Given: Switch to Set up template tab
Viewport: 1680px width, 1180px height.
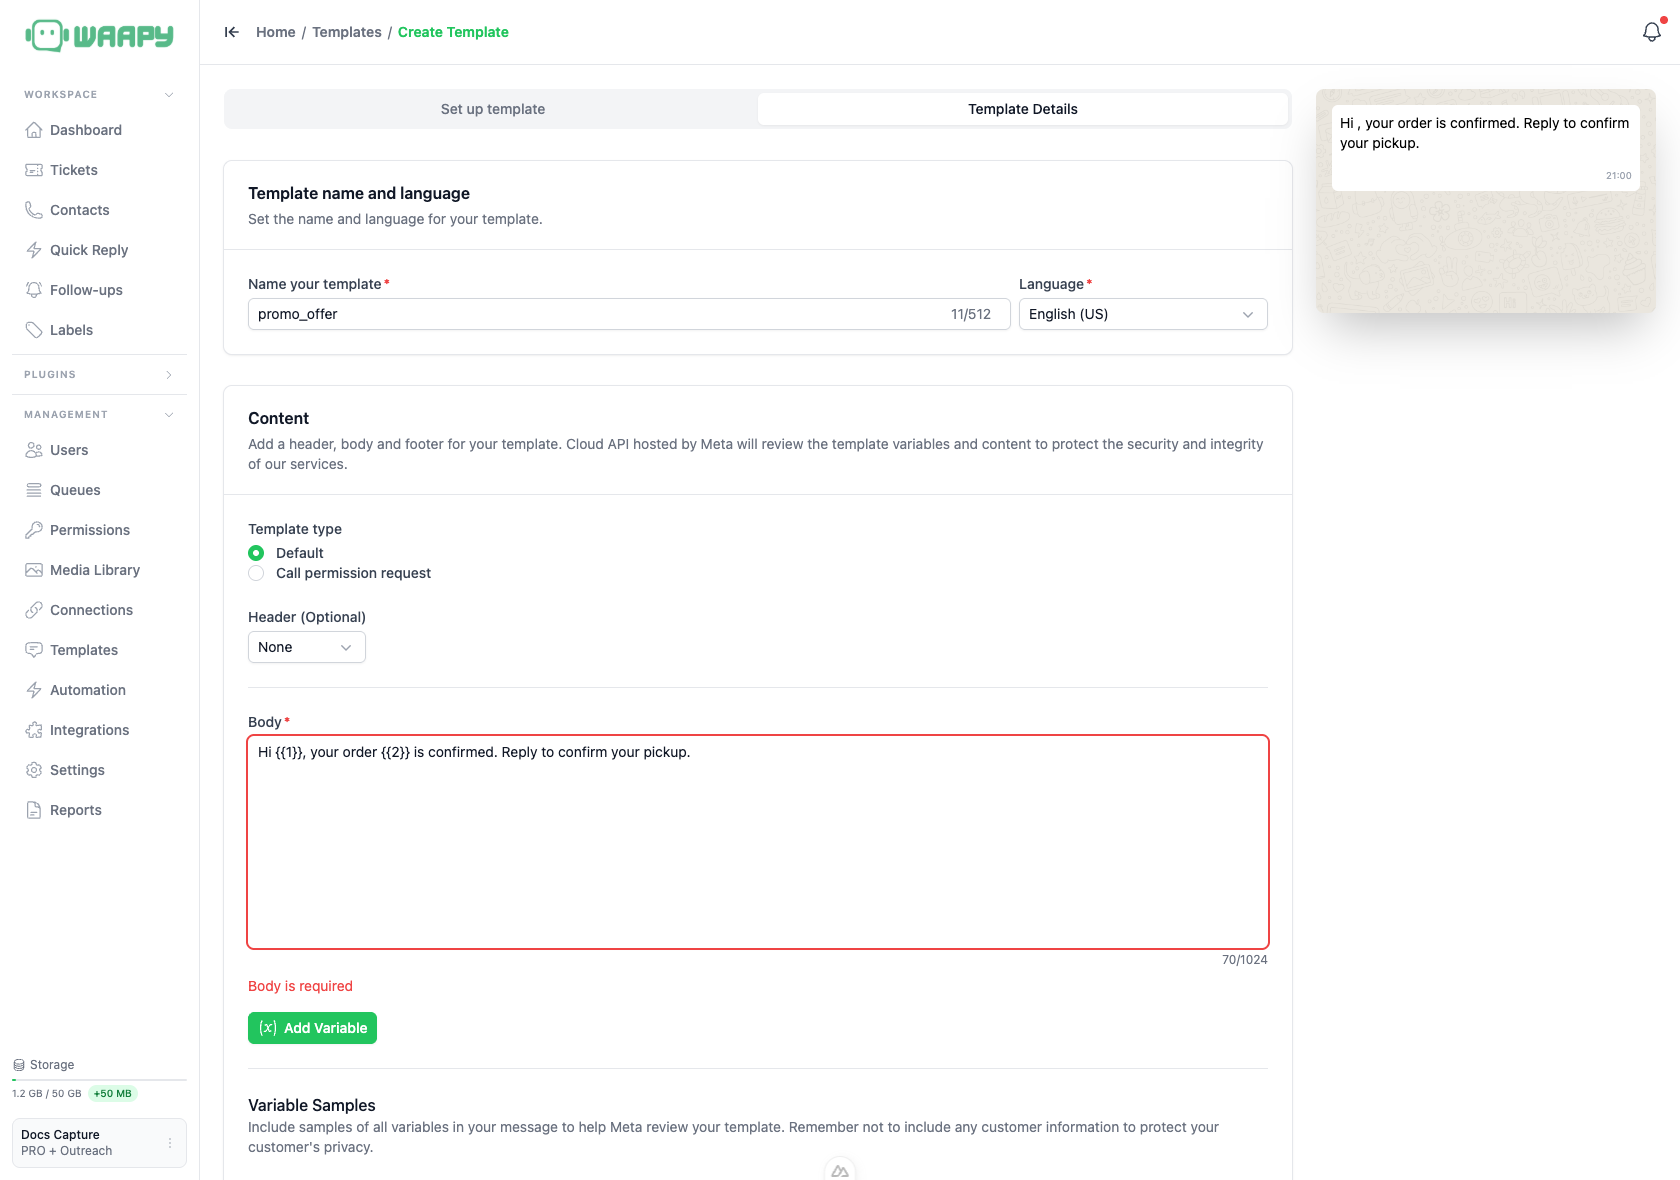Looking at the screenshot, I should click(x=492, y=109).
